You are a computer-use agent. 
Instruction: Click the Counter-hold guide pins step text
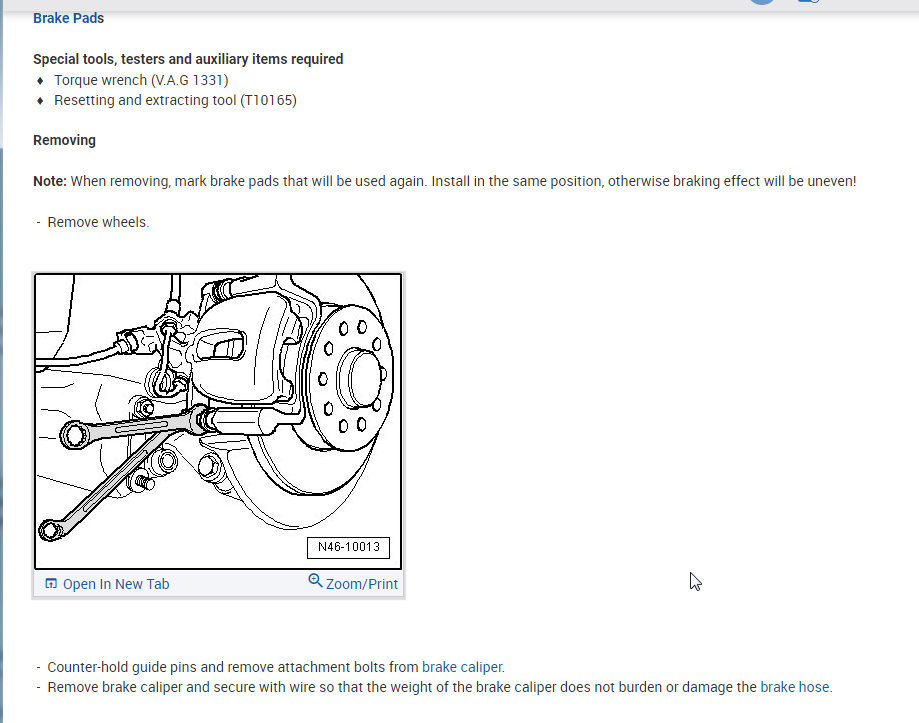[x=275, y=667]
